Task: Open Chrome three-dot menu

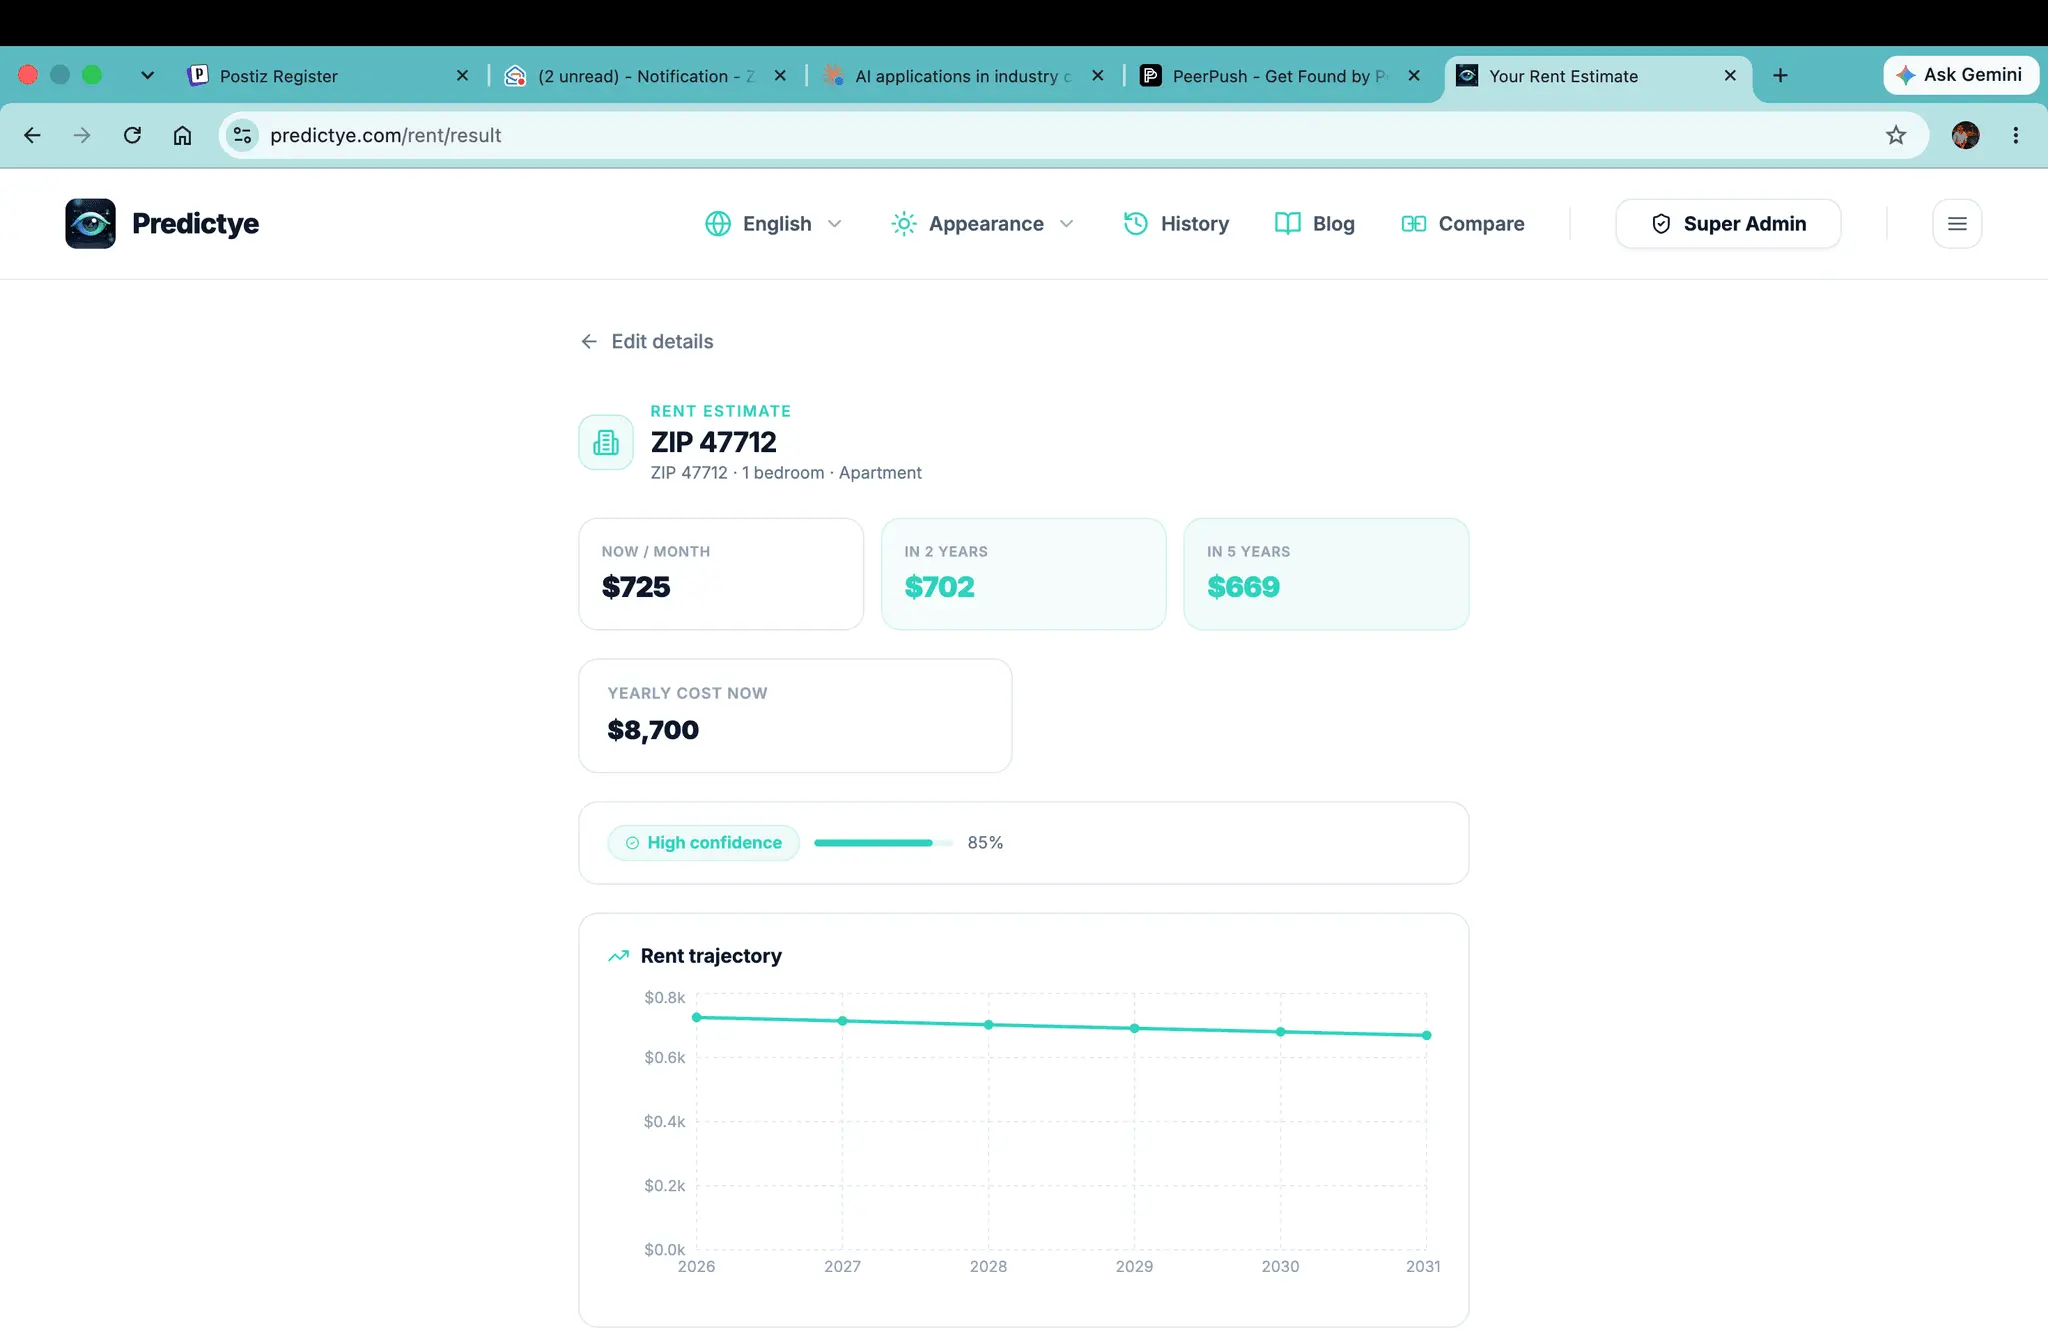Action: pos(2015,135)
